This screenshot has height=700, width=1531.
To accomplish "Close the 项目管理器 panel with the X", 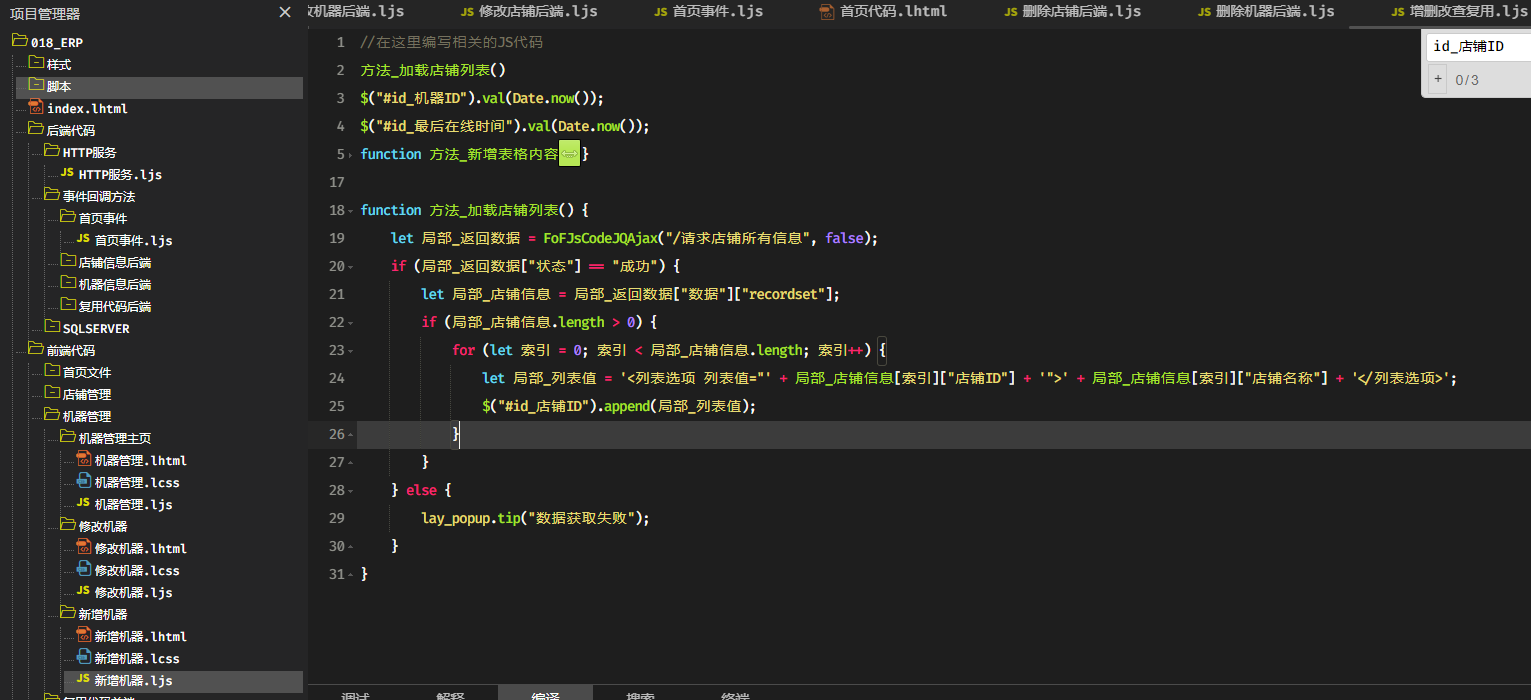I will click(x=286, y=13).
